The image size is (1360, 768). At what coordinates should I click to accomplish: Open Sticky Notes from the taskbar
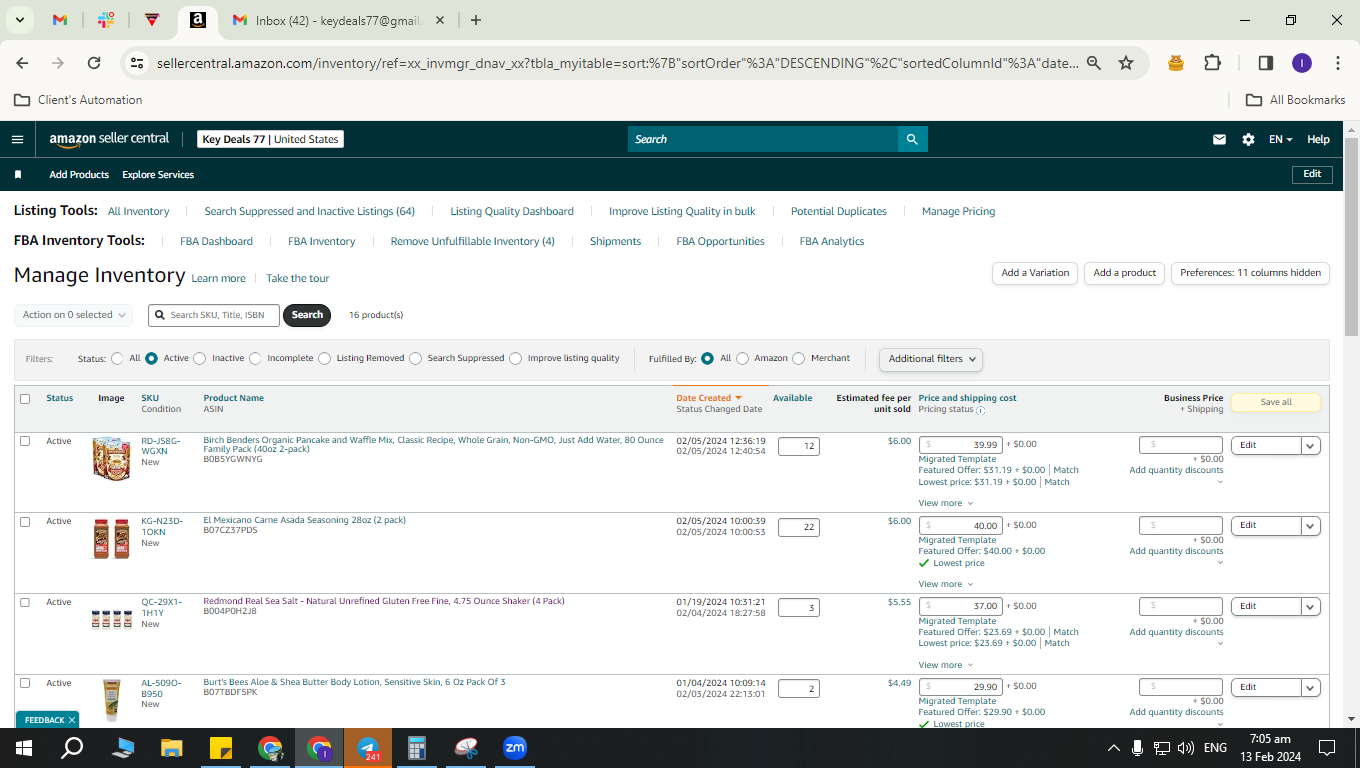[x=221, y=748]
